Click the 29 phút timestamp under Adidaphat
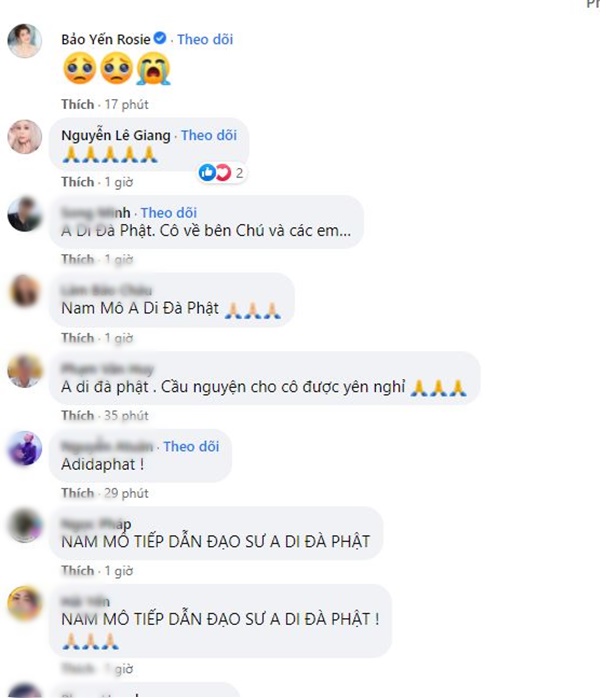The image size is (606, 698). (x=126, y=493)
